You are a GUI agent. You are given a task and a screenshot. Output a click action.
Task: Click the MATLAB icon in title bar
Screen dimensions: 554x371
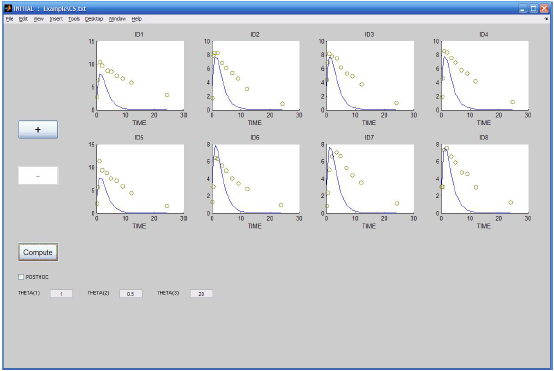(8, 8)
